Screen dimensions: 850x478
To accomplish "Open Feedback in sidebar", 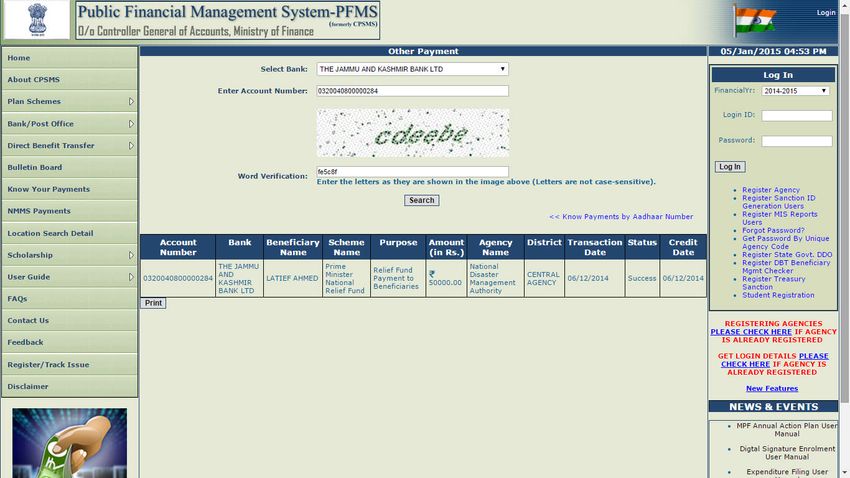I will [x=69, y=343].
